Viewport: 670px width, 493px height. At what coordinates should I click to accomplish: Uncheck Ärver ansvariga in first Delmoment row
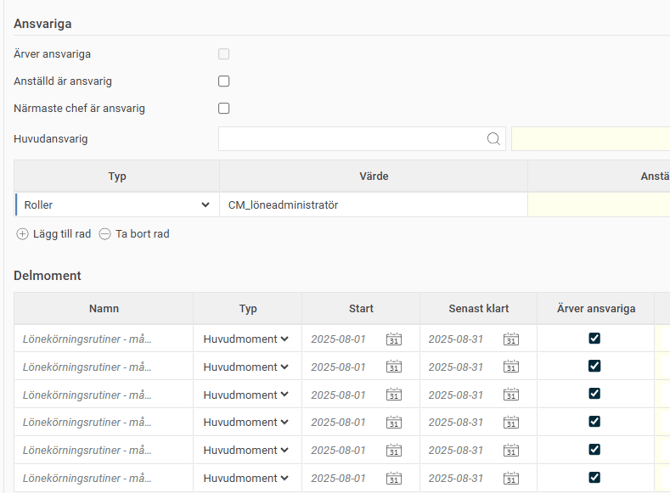(595, 339)
